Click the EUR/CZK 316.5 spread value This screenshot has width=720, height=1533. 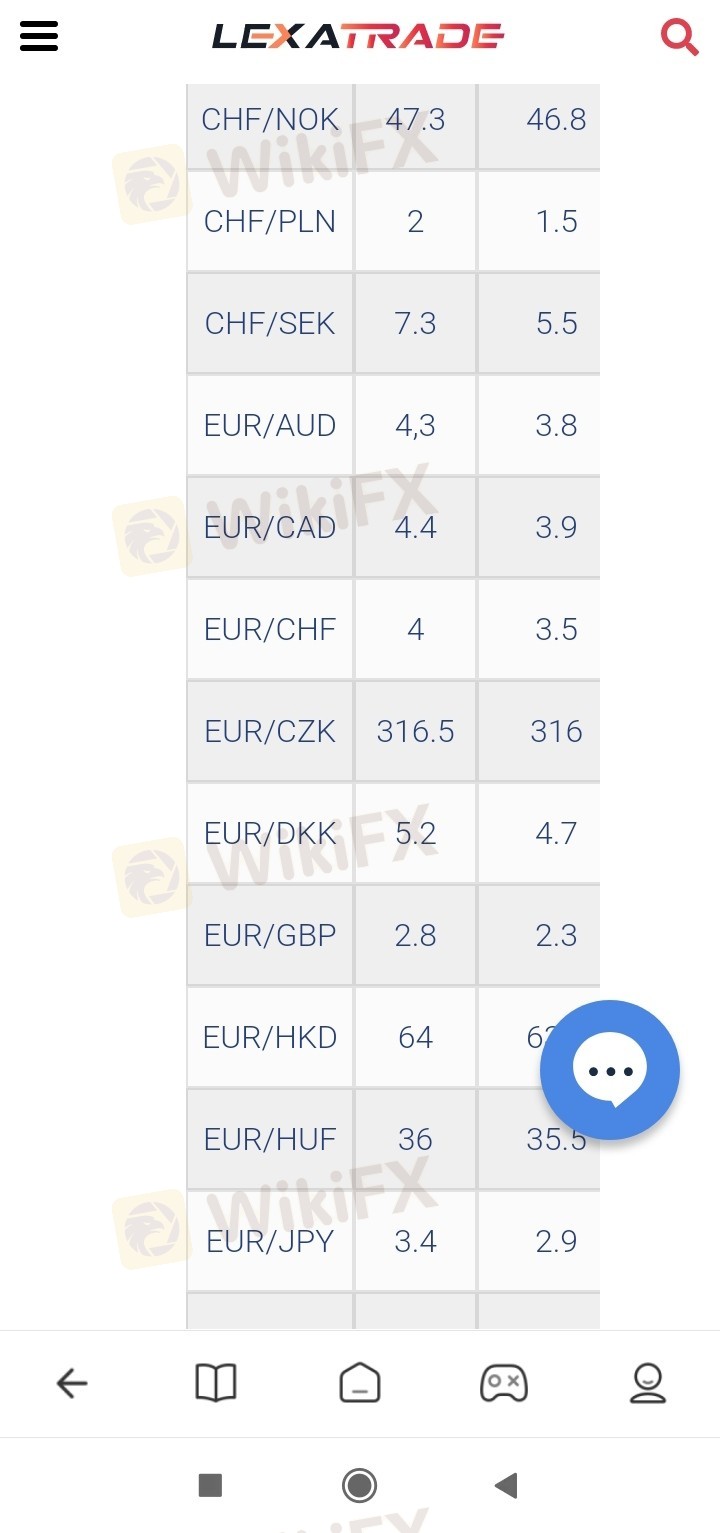coord(416,732)
